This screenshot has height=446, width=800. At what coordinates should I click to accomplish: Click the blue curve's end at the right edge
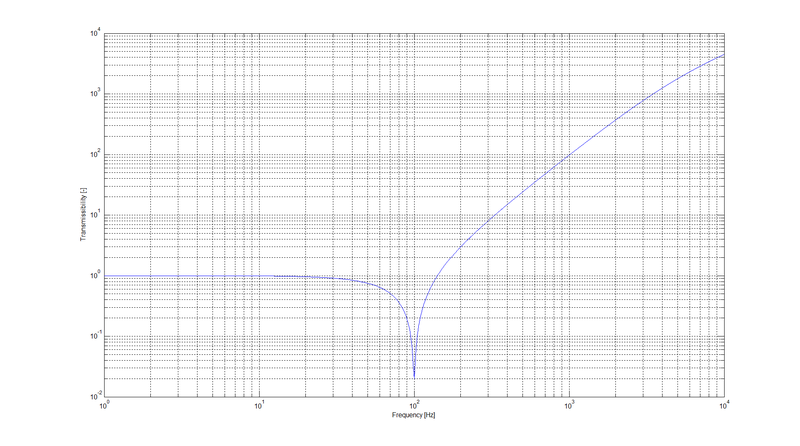[723, 55]
